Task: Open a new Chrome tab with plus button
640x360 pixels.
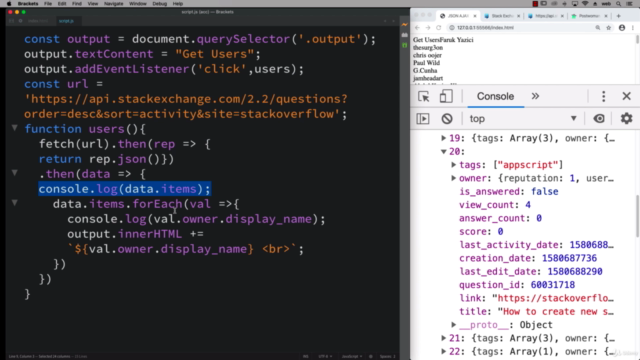Action: click(618, 16)
